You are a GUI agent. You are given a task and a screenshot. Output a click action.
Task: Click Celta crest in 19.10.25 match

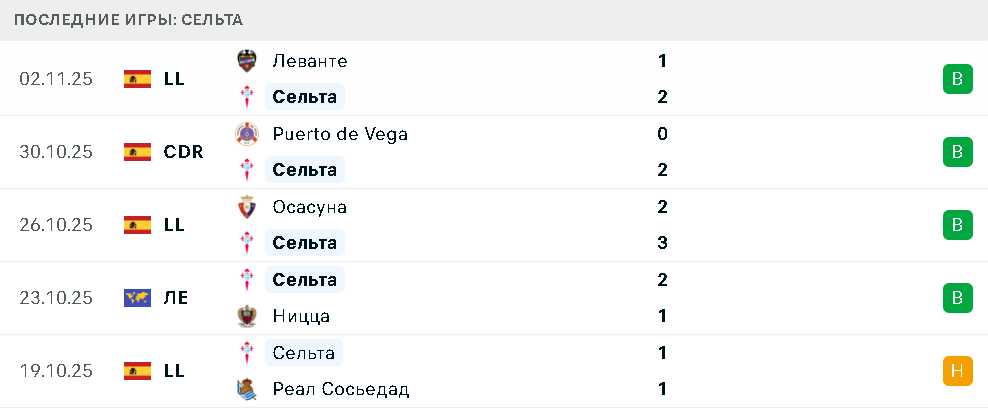coord(246,353)
